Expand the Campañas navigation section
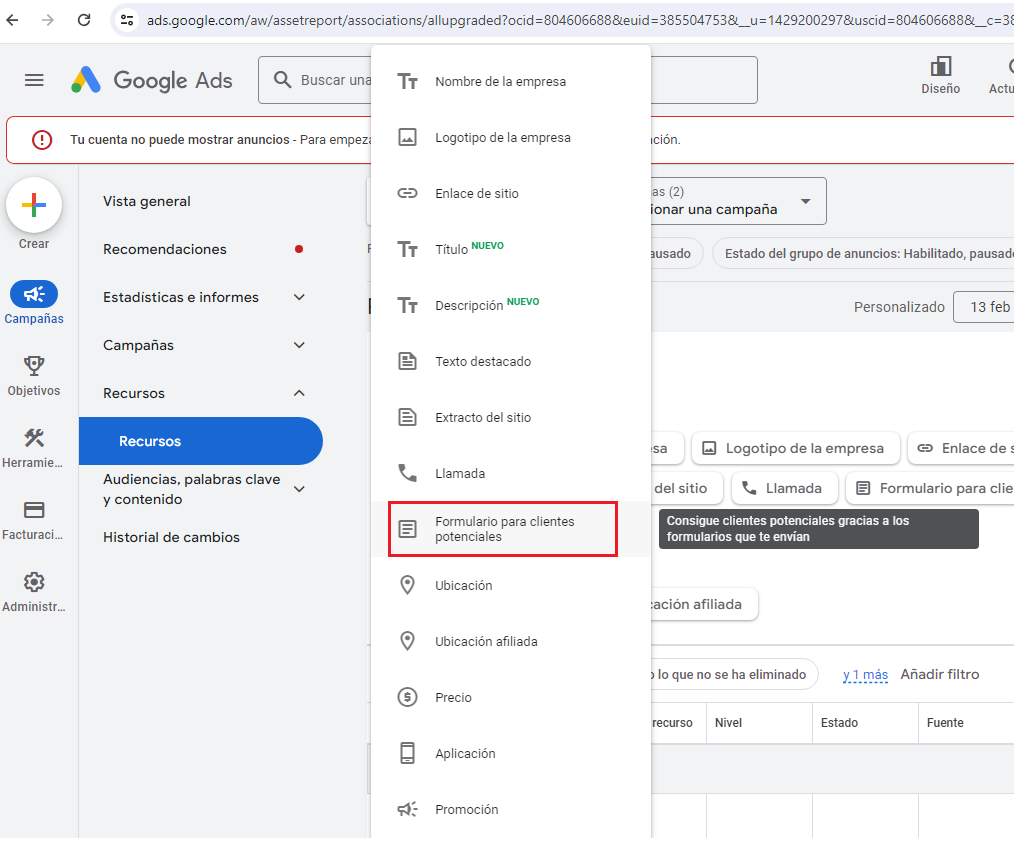Screen dimensions: 1024x851 pyautogui.click(x=299, y=345)
